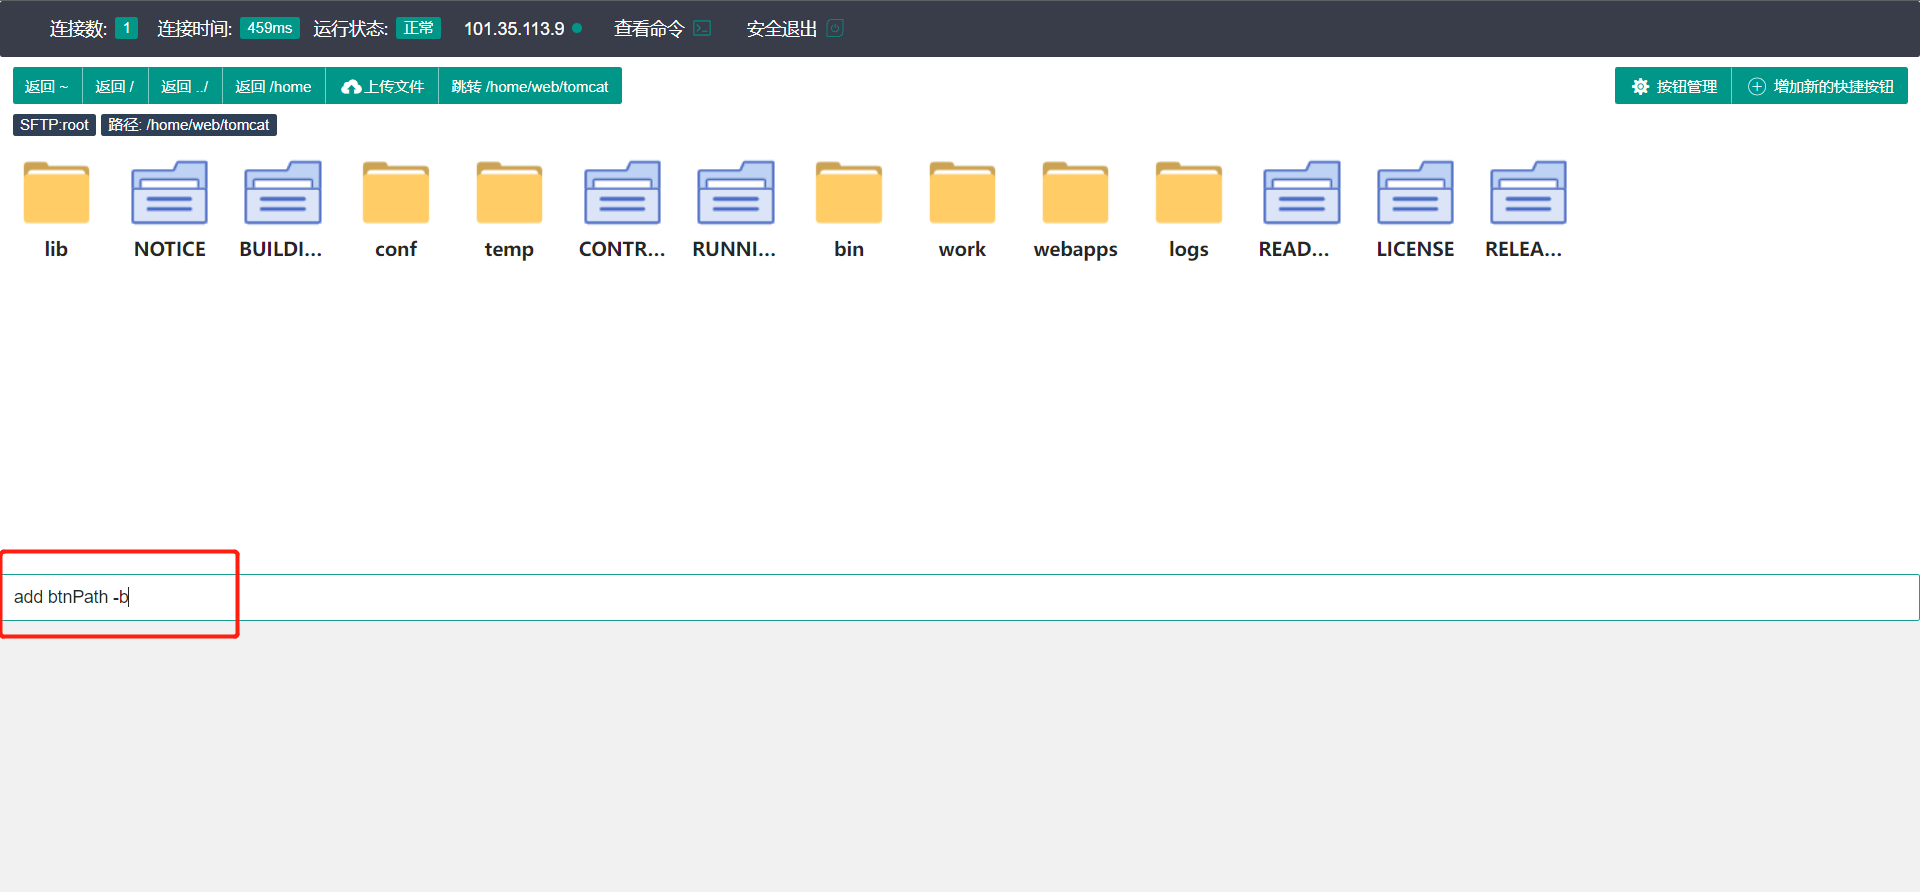
Task: Click 跳转 /home/web/tomcat shortcut button
Action: coord(530,86)
